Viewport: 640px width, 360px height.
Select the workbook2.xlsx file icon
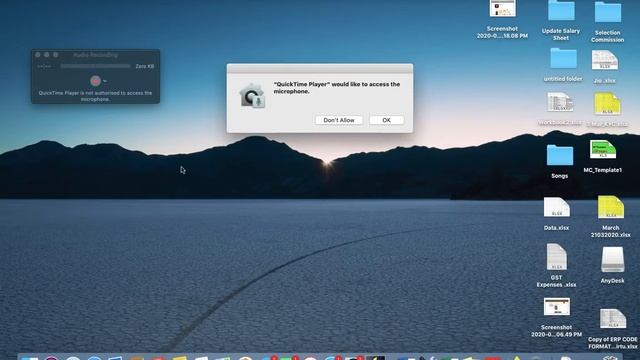pos(560,102)
